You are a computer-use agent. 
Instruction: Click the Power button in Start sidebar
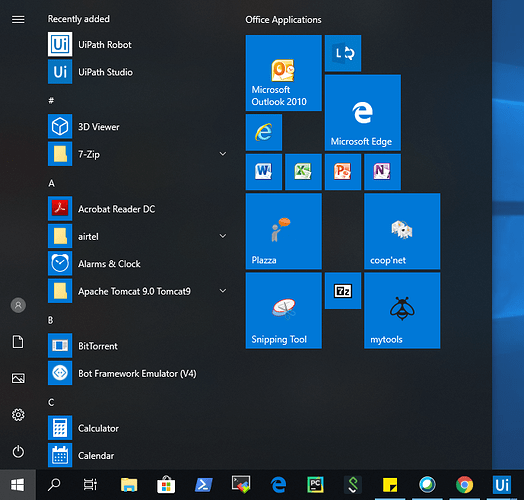(x=18, y=452)
